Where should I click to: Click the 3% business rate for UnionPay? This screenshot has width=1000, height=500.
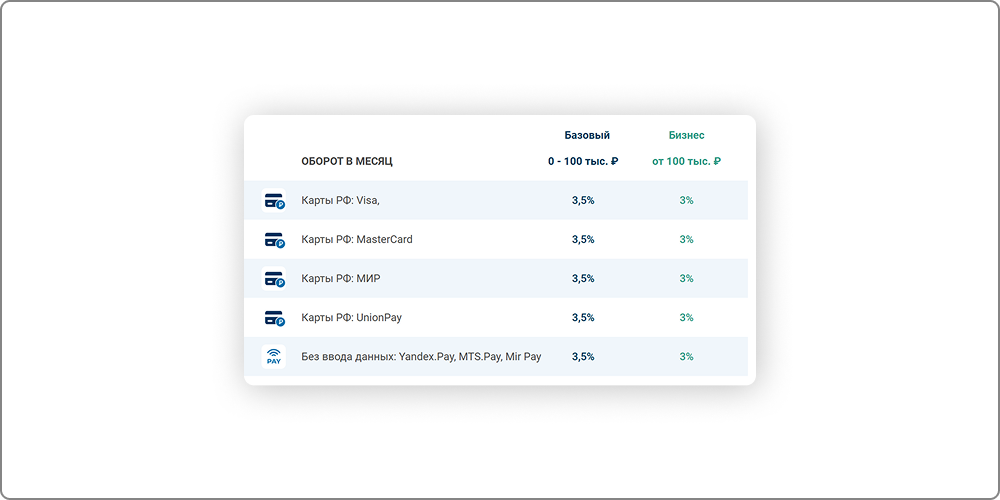coord(686,318)
